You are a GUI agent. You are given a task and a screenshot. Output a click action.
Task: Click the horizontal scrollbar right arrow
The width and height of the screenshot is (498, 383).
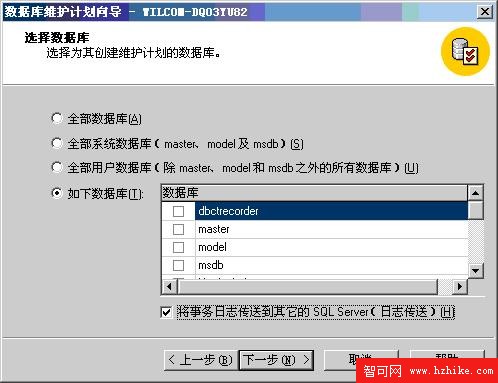(460, 287)
